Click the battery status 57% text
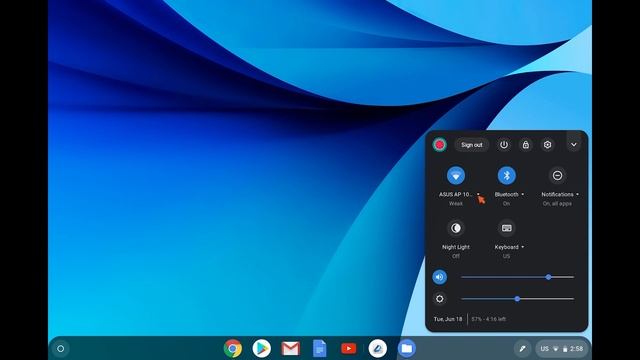This screenshot has height=360, width=640. [489, 319]
